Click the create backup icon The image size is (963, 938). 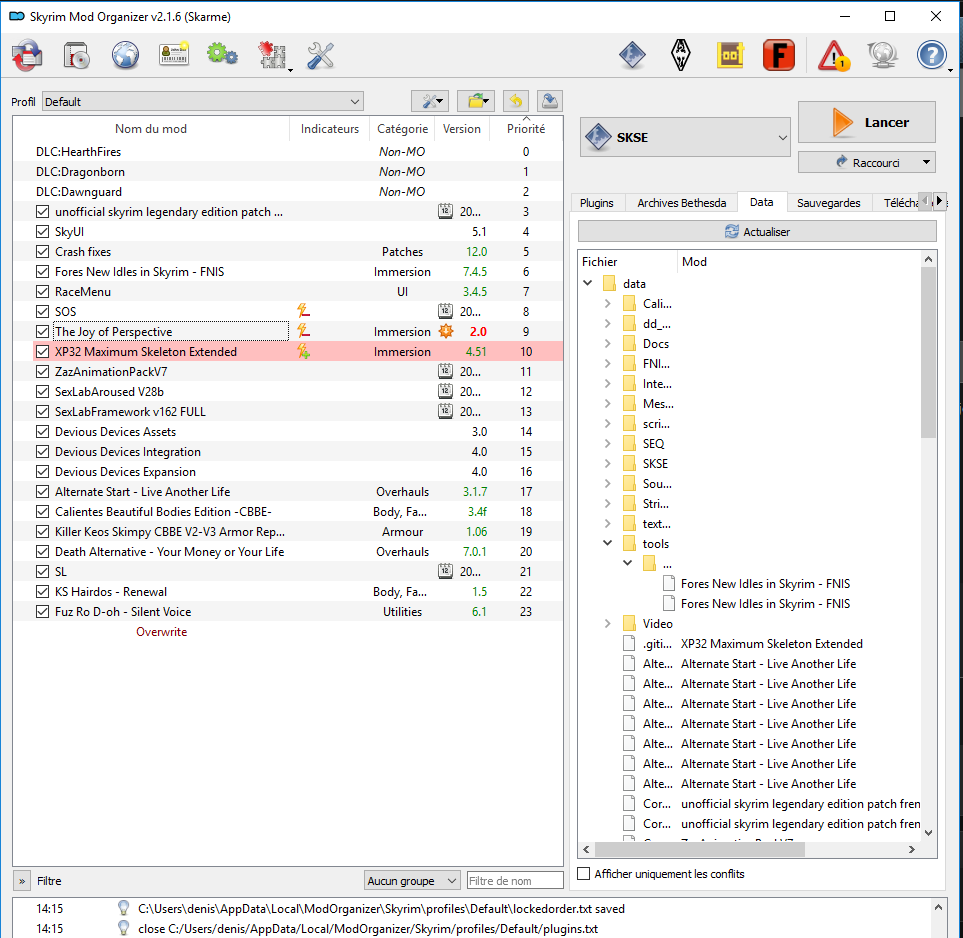tap(550, 101)
